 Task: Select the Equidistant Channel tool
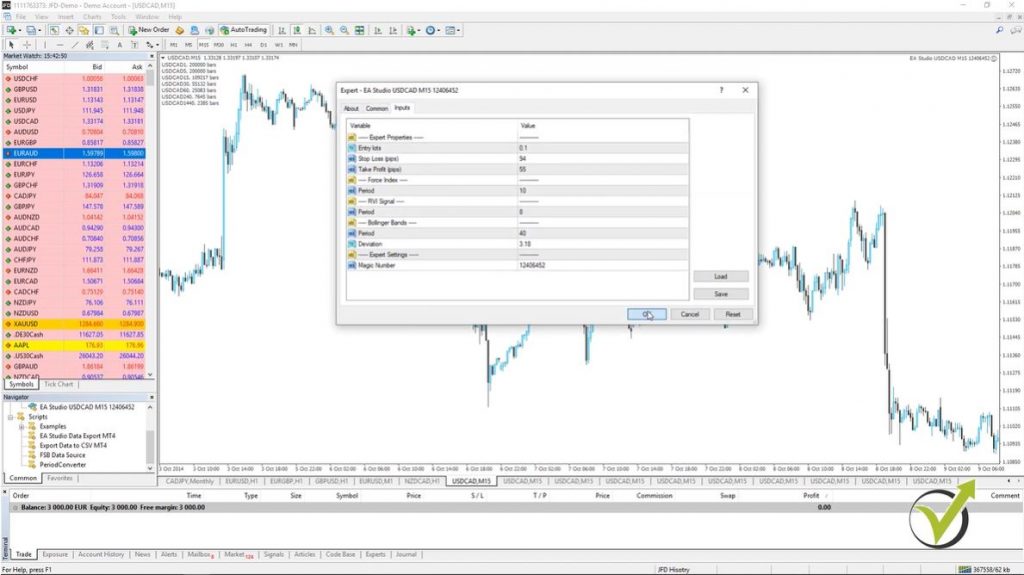pyautogui.click(x=89, y=45)
